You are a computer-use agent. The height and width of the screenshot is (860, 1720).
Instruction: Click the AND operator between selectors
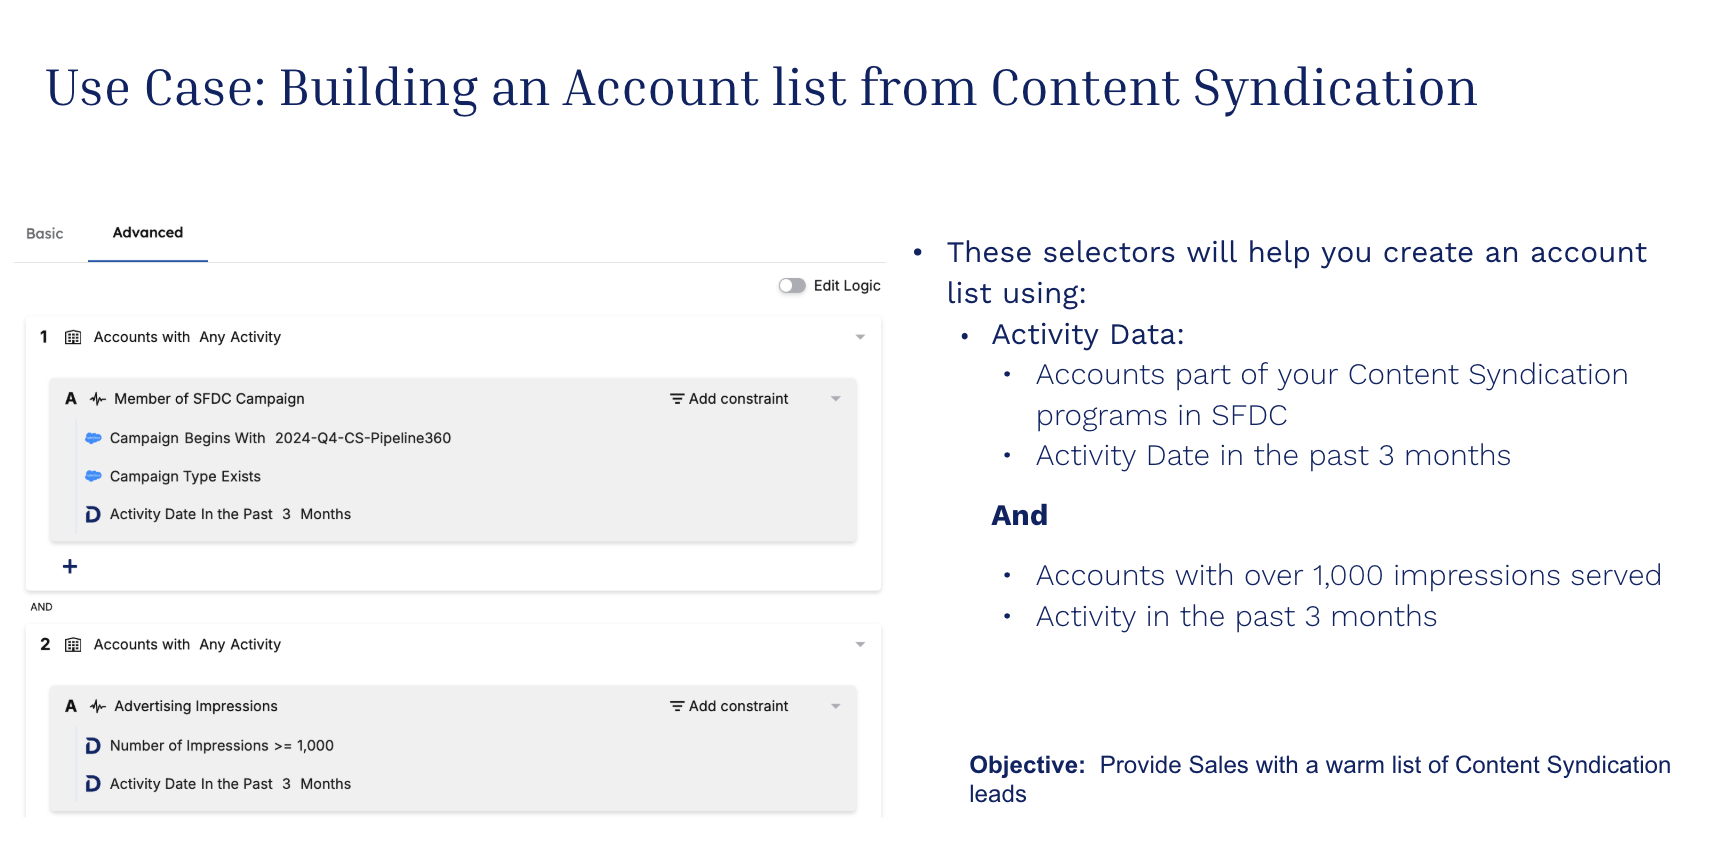tap(41, 607)
